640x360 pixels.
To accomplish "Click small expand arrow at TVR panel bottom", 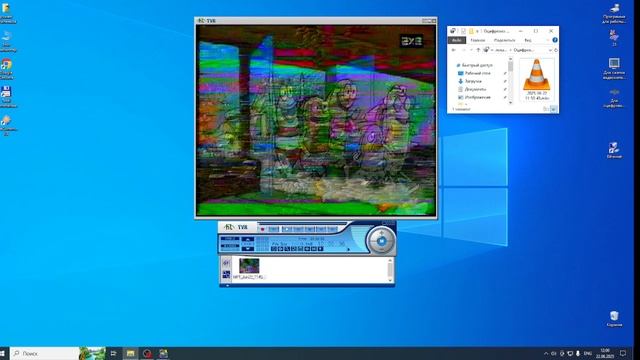I will click(x=227, y=286).
